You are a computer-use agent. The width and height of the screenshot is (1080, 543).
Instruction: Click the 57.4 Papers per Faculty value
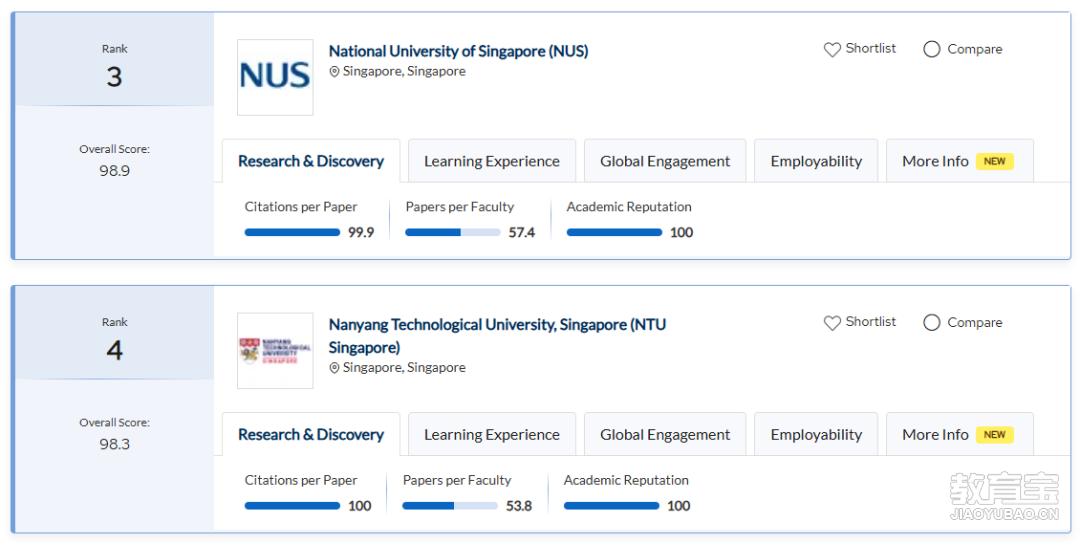[x=522, y=233]
